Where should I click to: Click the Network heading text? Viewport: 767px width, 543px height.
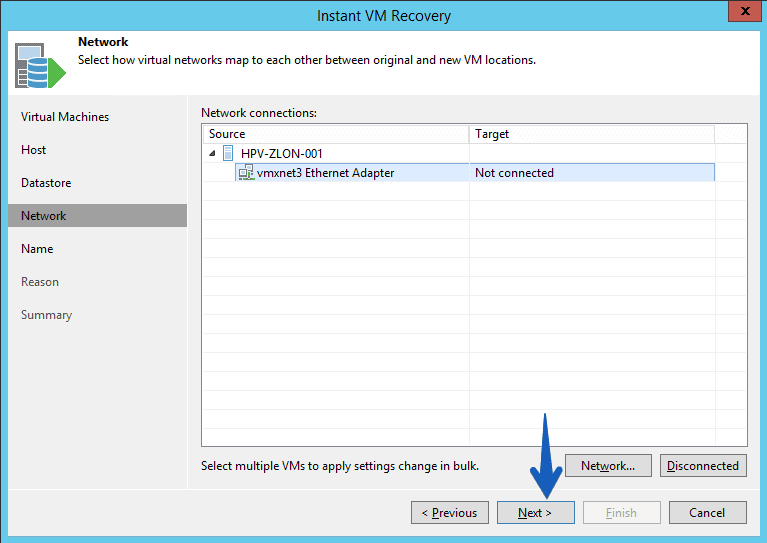[x=103, y=42]
